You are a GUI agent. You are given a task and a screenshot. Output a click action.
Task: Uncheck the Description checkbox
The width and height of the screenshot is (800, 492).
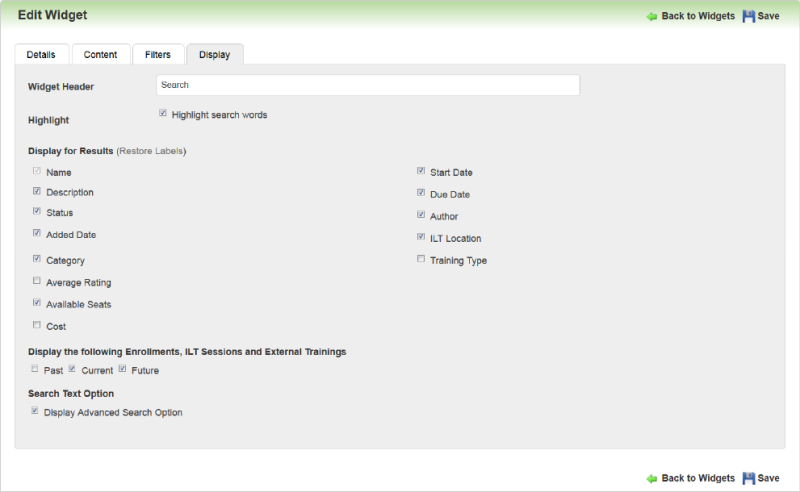pyautogui.click(x=37, y=191)
